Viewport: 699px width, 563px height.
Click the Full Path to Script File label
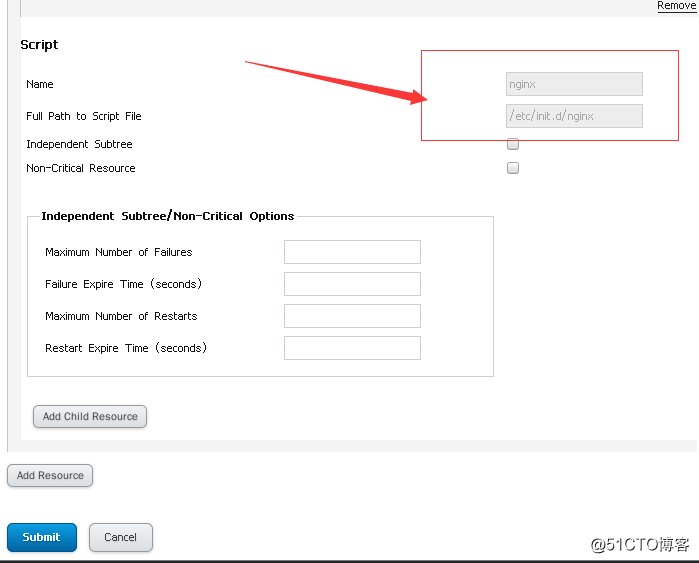click(84, 116)
